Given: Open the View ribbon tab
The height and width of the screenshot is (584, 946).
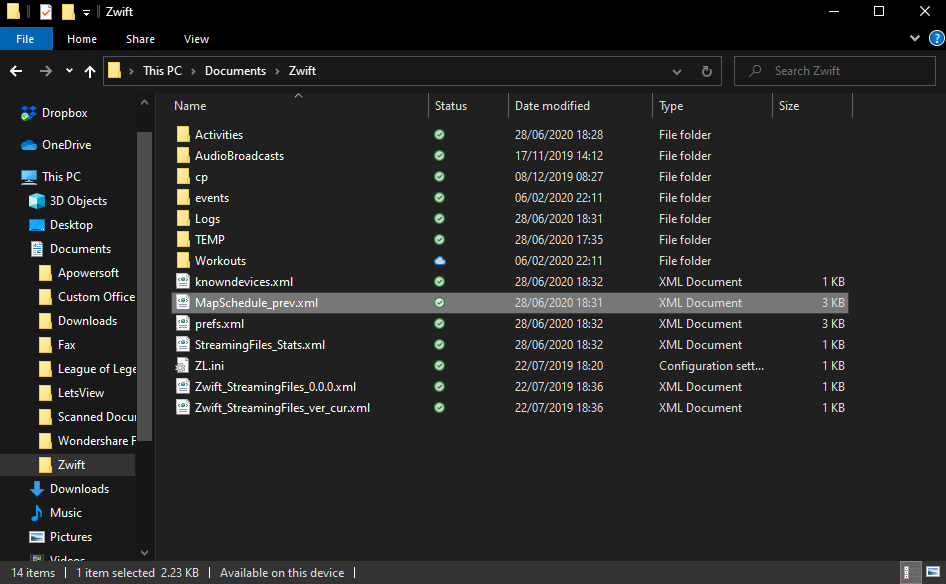Looking at the screenshot, I should point(196,39).
